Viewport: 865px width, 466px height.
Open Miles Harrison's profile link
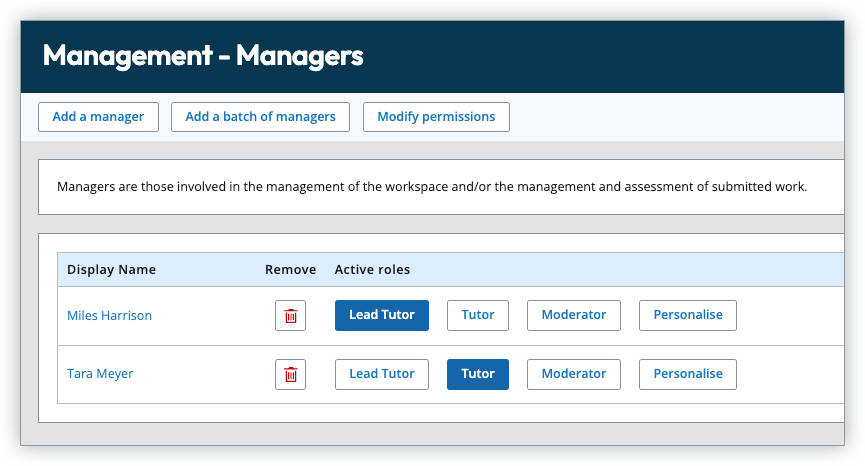click(x=109, y=316)
